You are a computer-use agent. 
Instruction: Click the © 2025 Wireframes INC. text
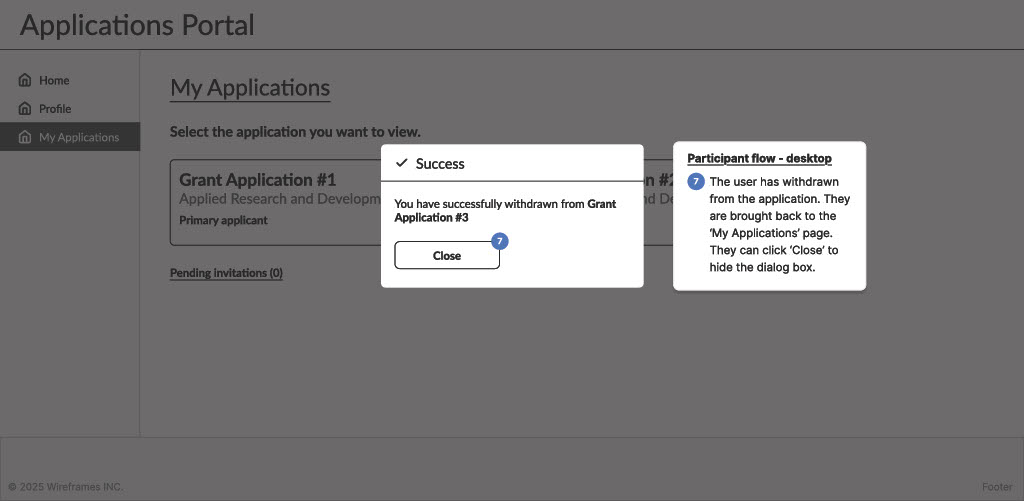[65, 487]
